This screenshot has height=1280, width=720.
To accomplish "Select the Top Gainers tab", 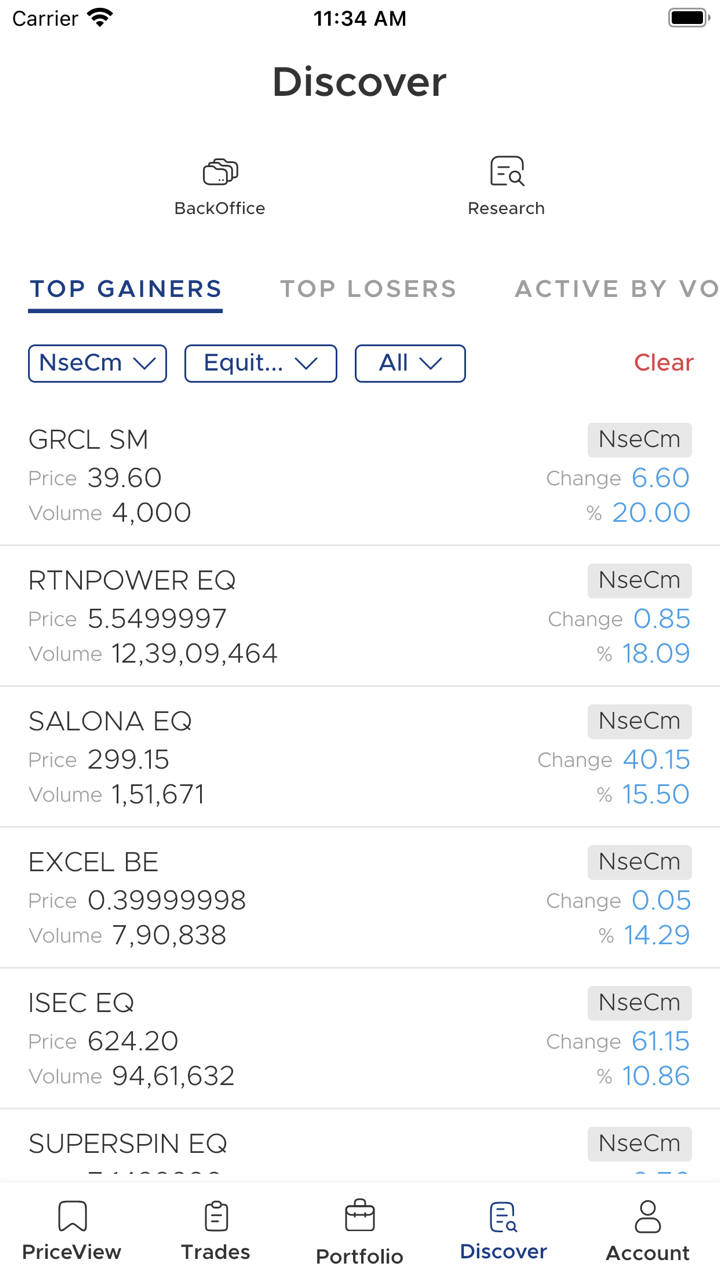I will pos(126,289).
